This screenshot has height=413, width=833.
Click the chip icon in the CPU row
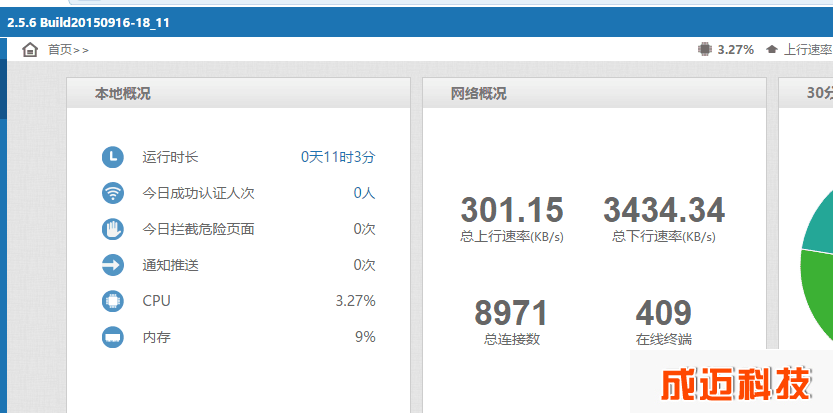pyautogui.click(x=113, y=301)
